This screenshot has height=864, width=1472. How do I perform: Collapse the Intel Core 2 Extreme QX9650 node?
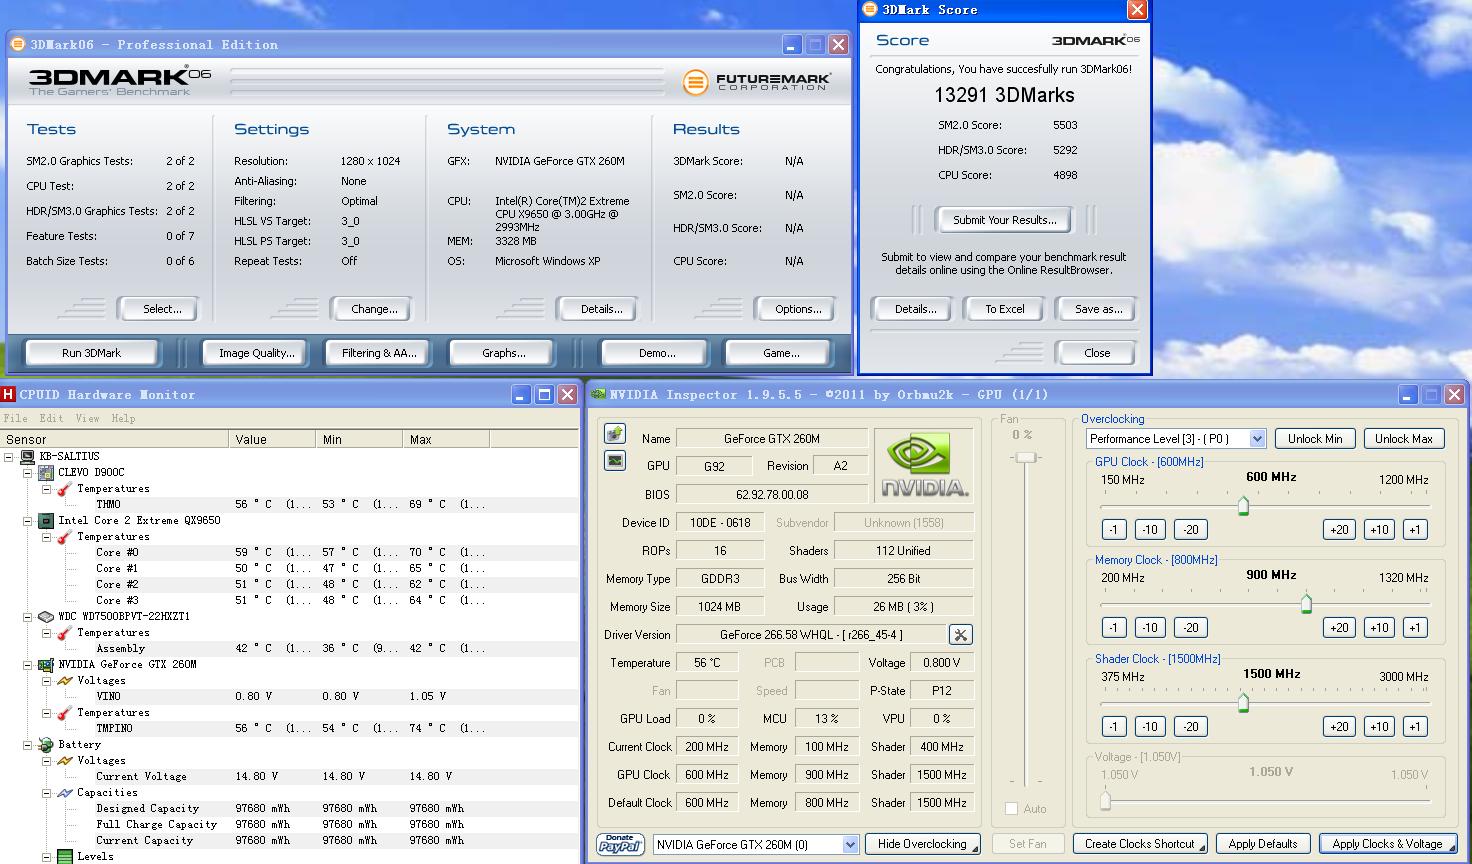pos(28,520)
